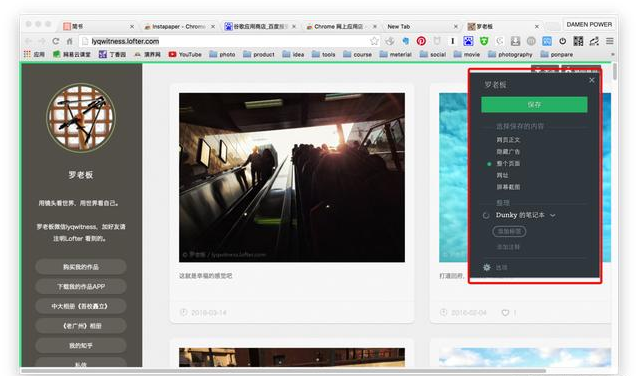This screenshot has height=376, width=643.
Task: Open the movie bookmarks folder
Action: 467,54
